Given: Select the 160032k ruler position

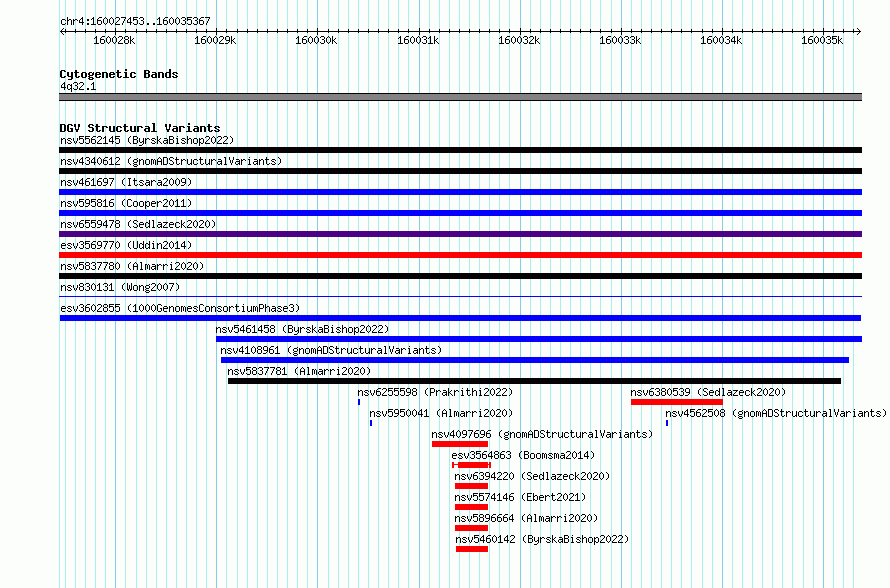Looking at the screenshot, I should point(519,40).
